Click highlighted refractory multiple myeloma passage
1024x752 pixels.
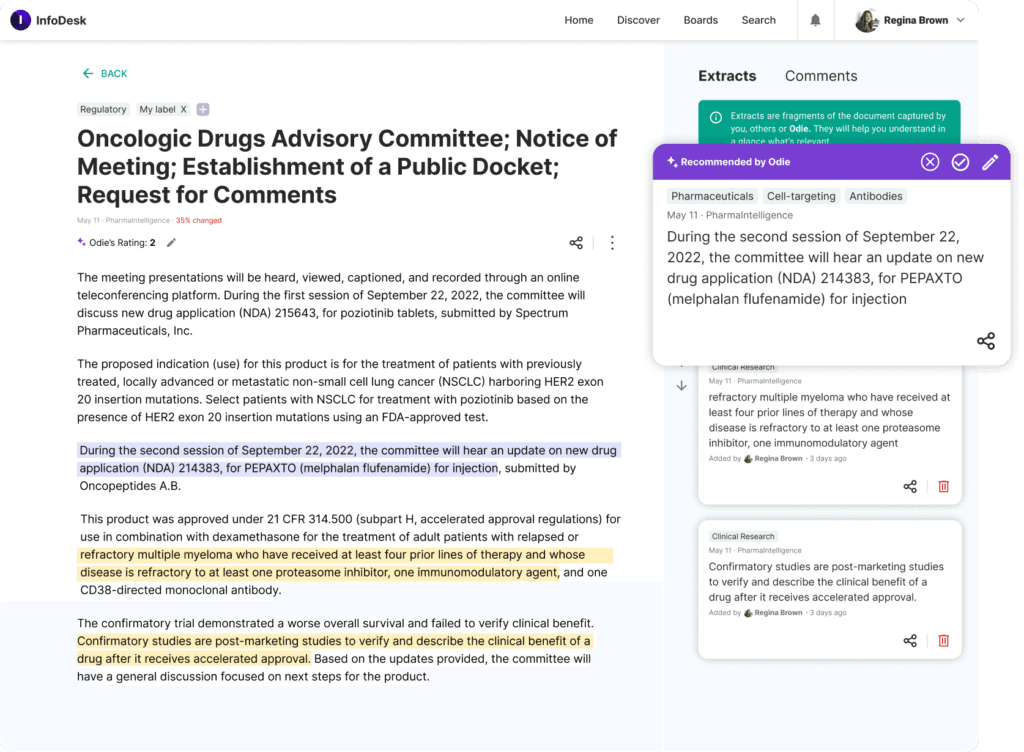tap(345, 564)
